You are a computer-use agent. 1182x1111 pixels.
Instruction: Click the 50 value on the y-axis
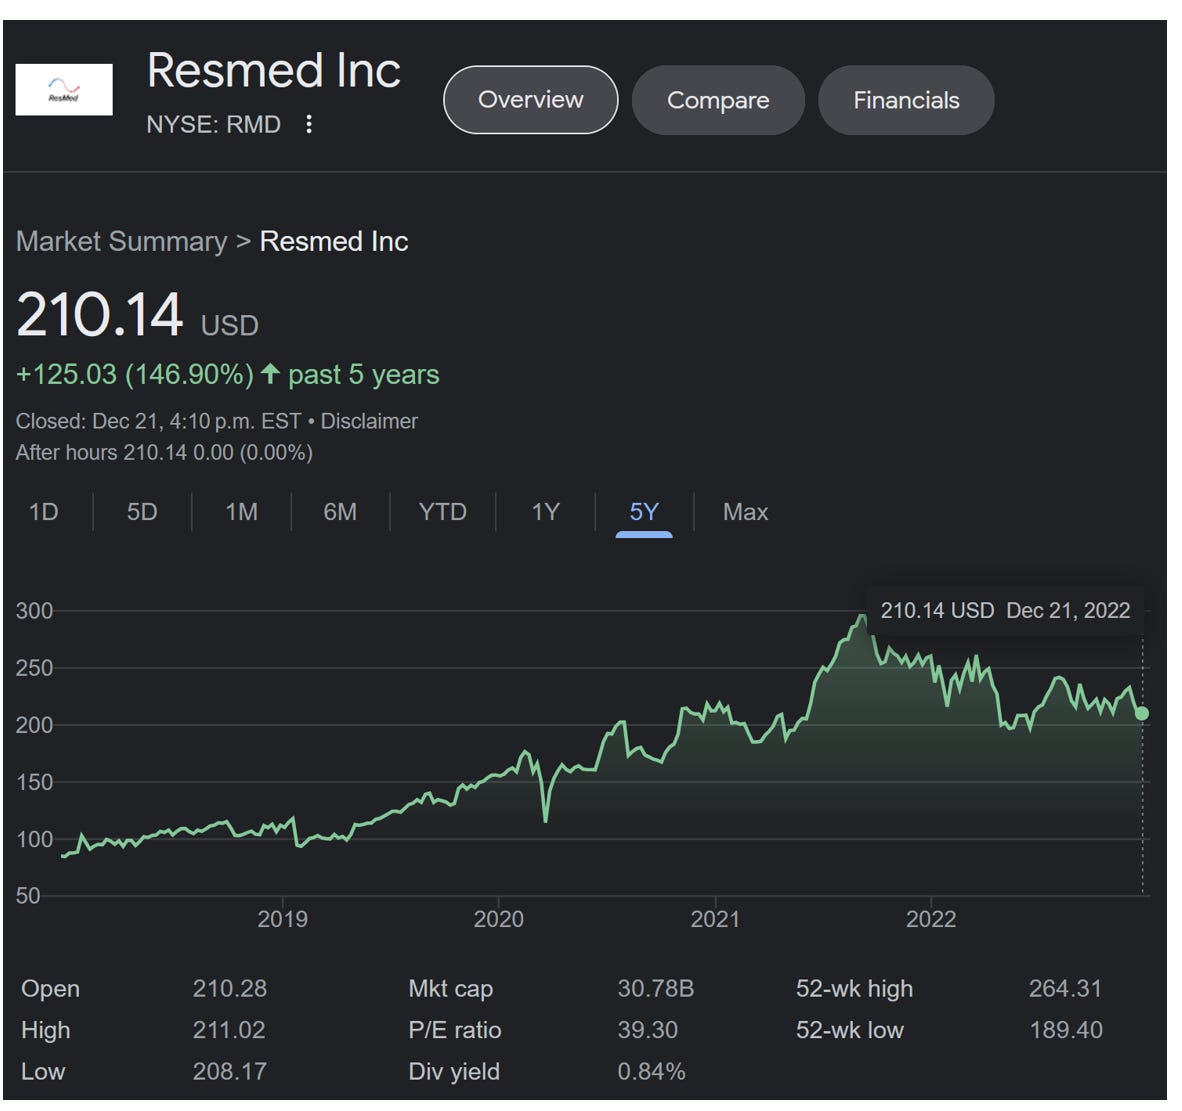[28, 895]
